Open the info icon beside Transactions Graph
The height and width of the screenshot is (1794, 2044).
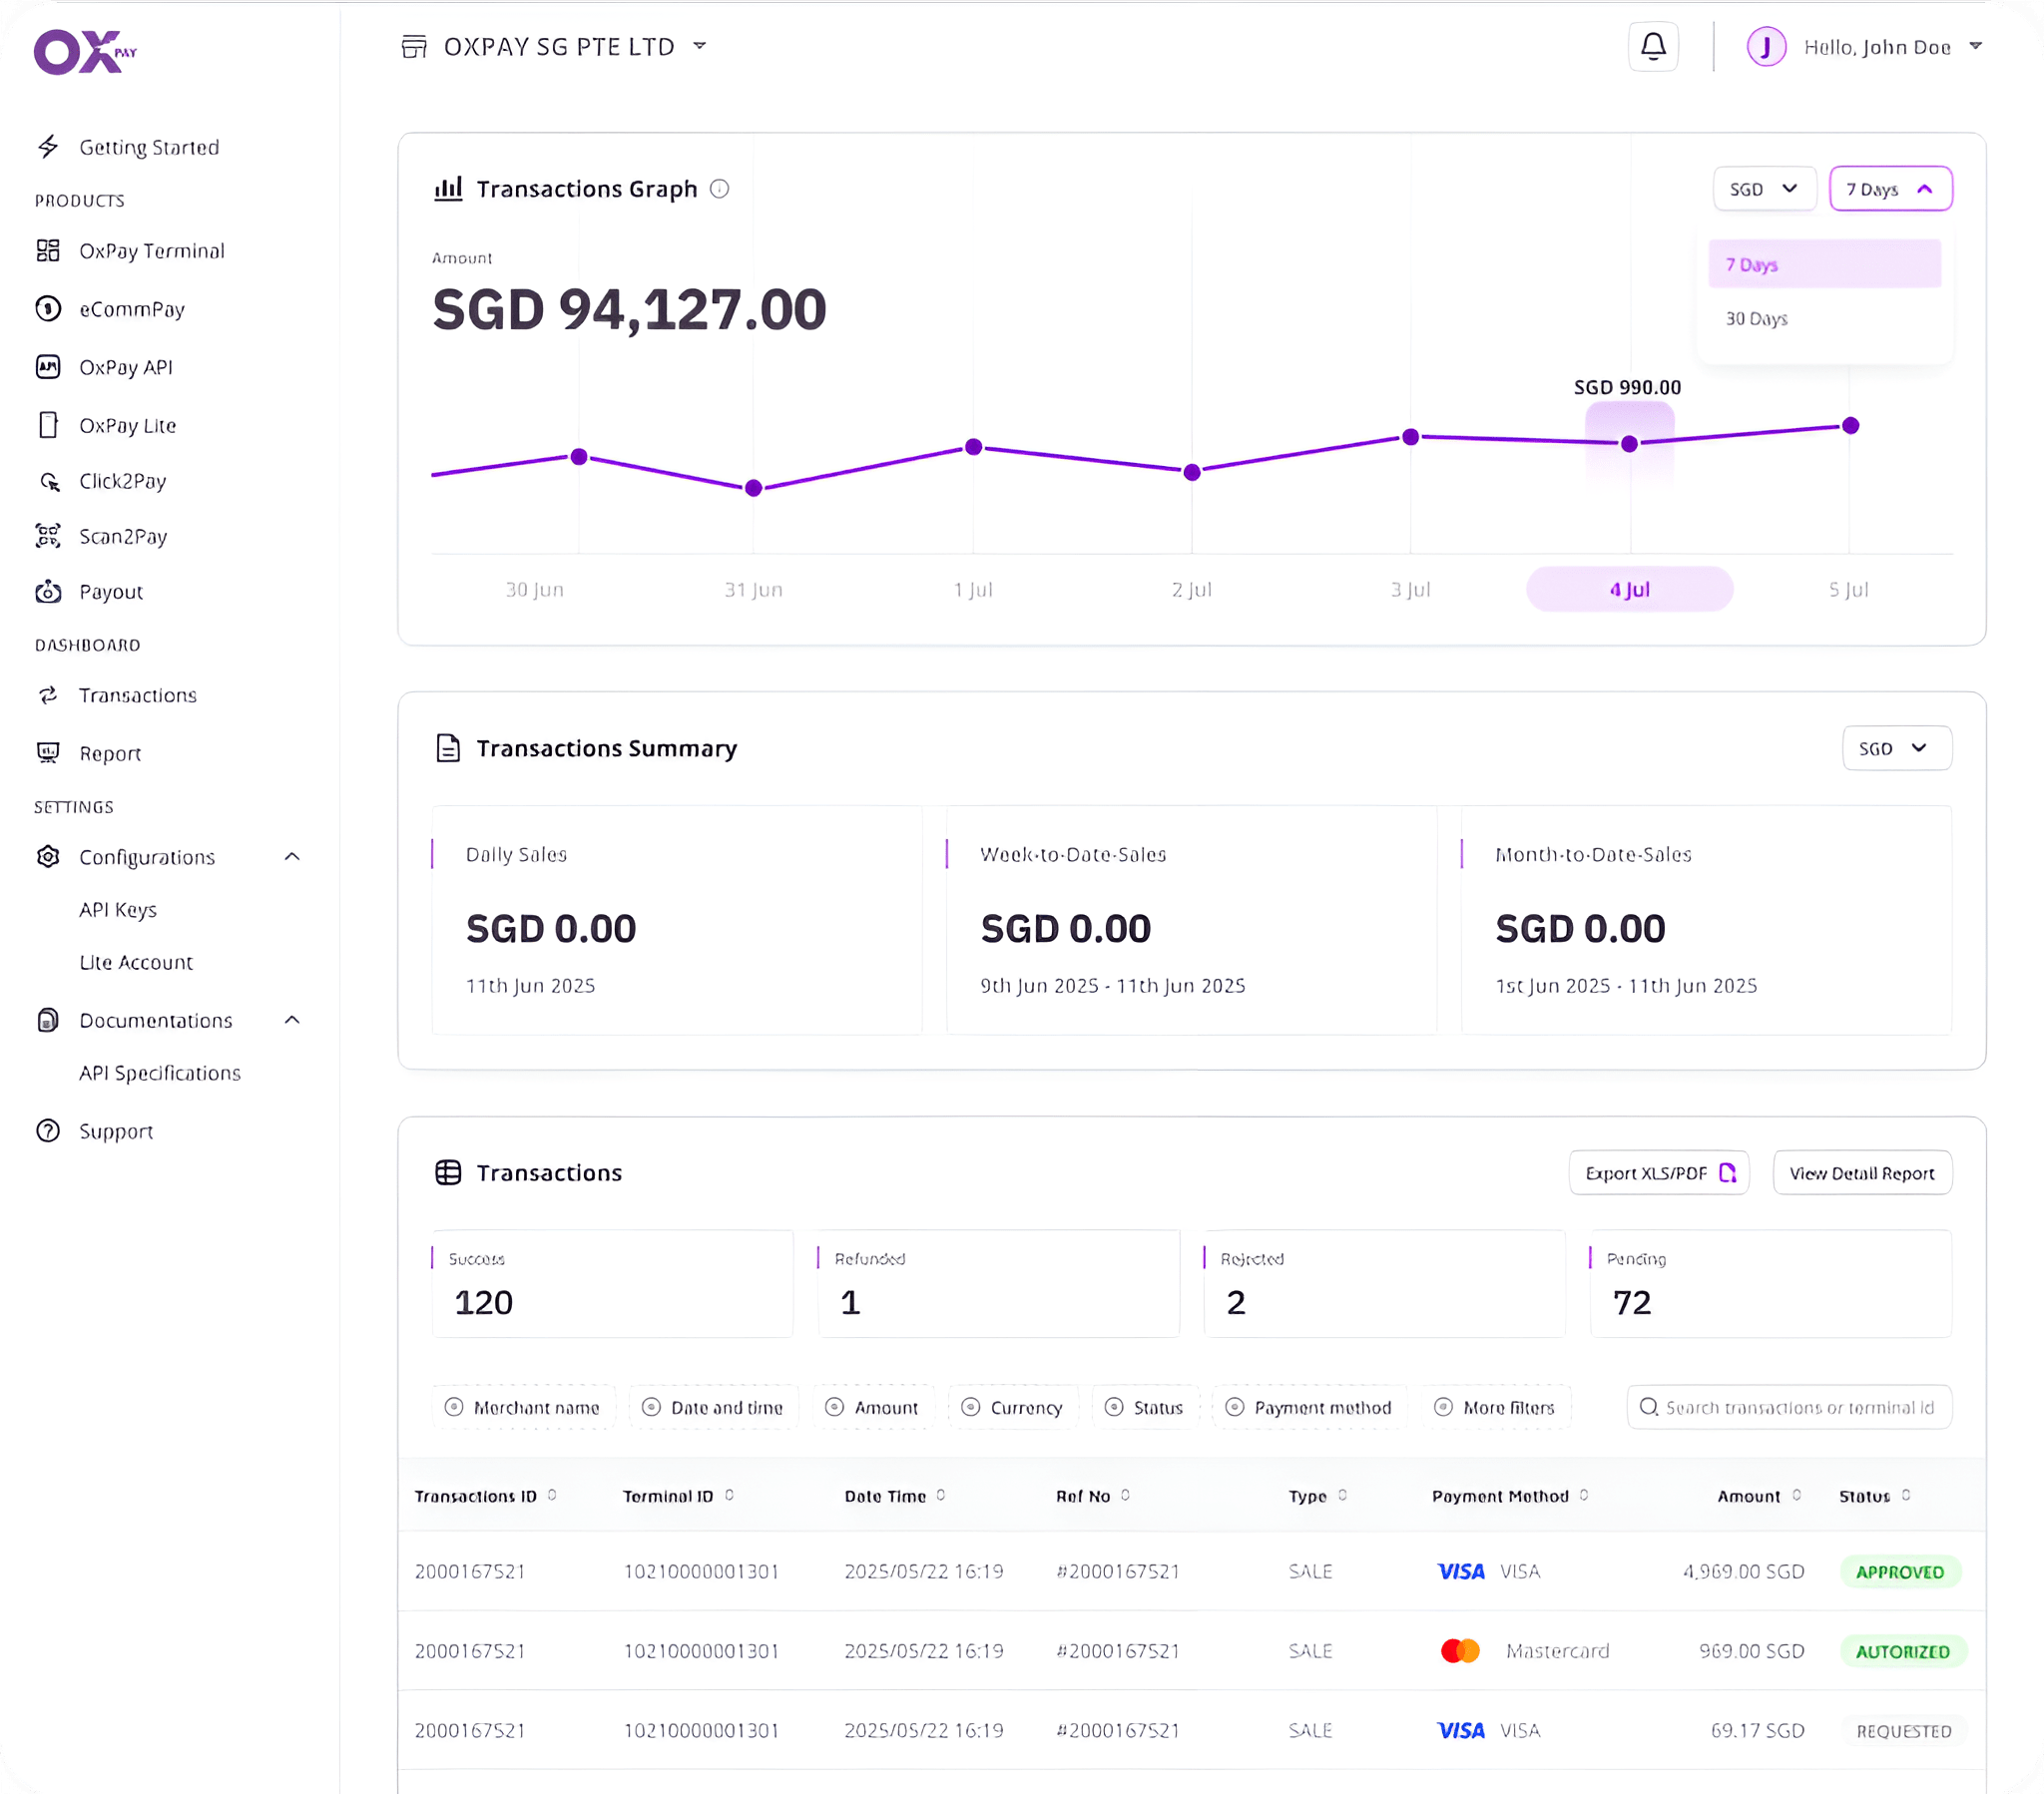pyautogui.click(x=719, y=189)
